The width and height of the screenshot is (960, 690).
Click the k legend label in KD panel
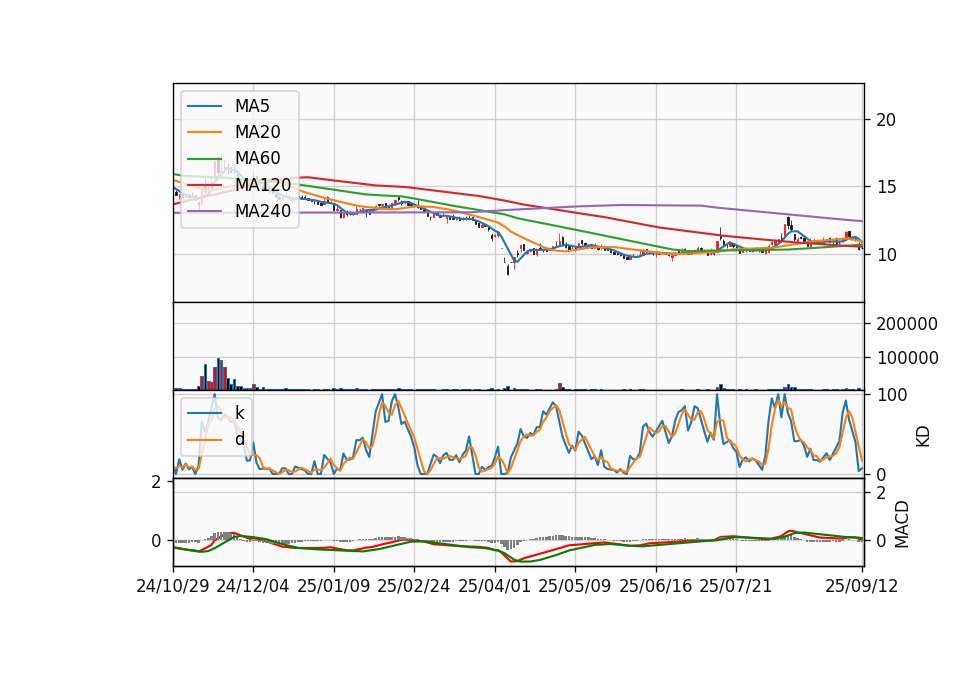[x=239, y=413]
